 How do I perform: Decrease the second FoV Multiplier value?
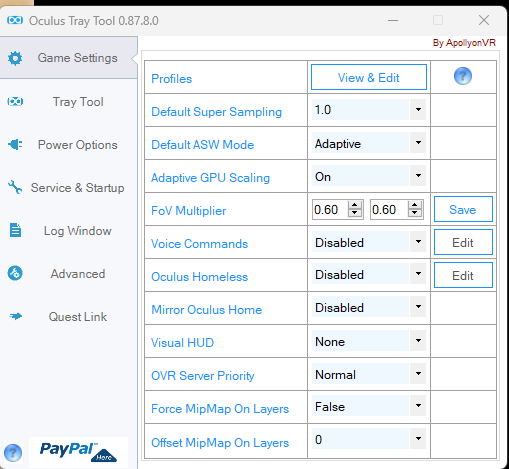(x=415, y=213)
